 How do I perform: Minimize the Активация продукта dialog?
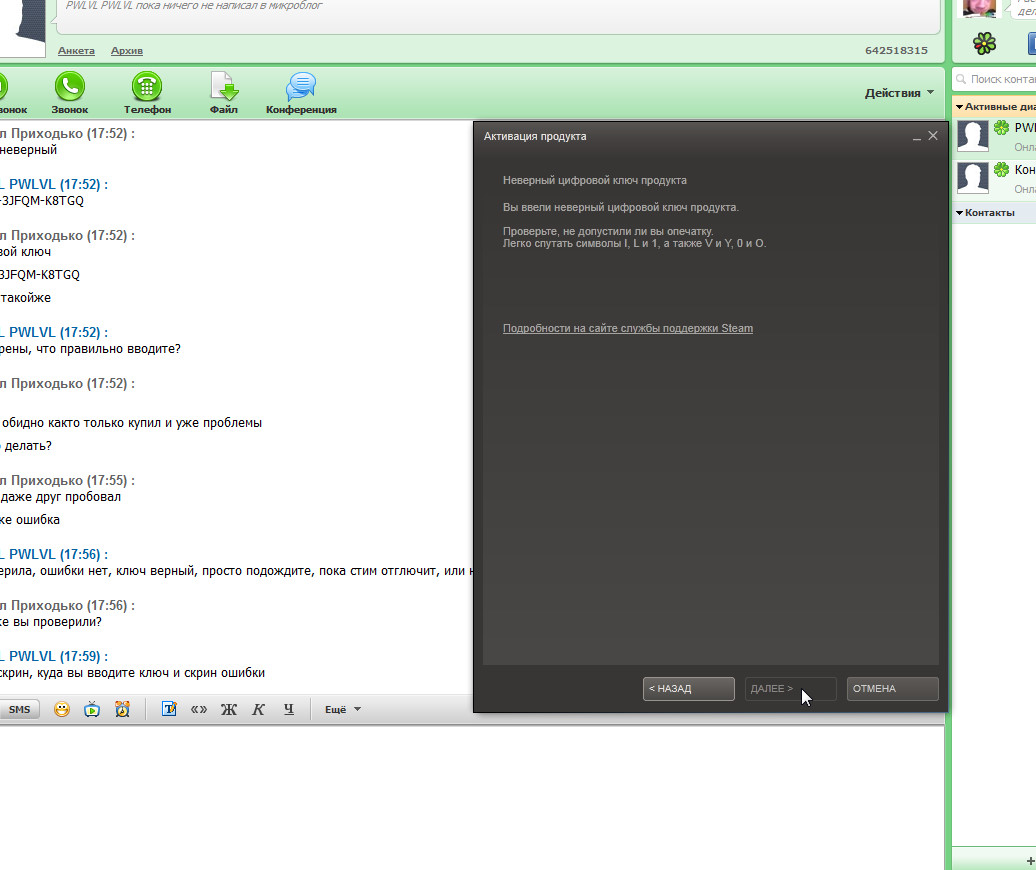click(x=916, y=136)
